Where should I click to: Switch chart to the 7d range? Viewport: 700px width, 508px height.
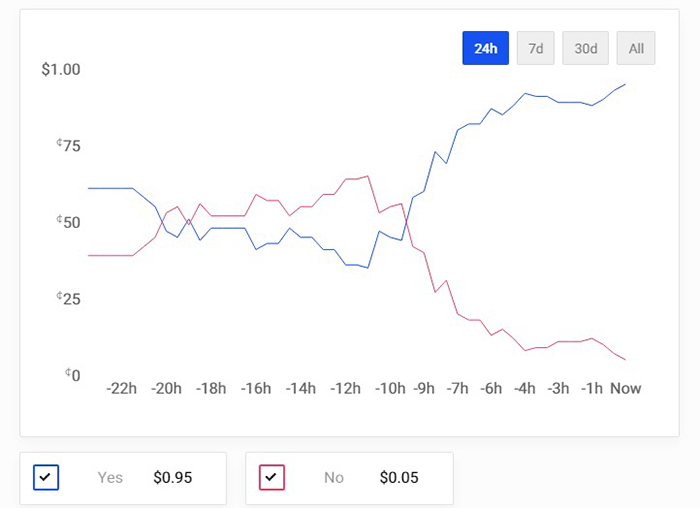coord(536,48)
